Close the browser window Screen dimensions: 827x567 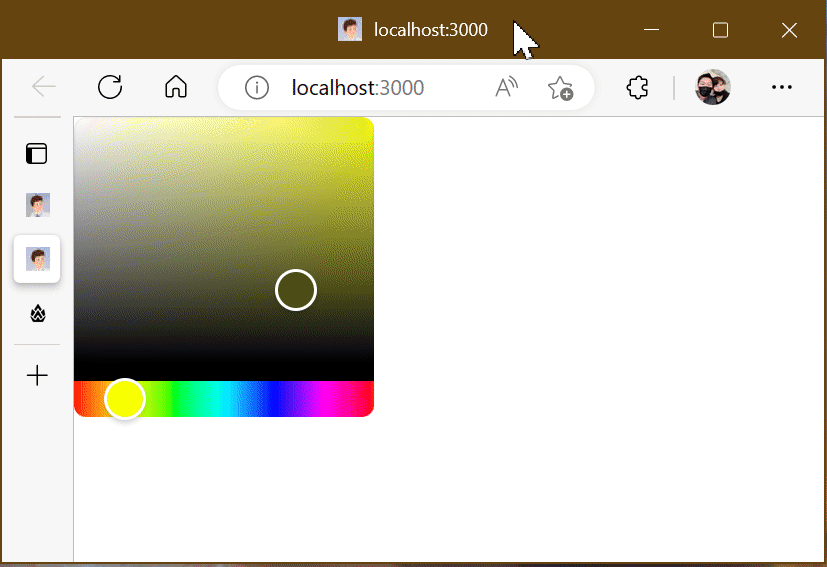[x=789, y=30]
